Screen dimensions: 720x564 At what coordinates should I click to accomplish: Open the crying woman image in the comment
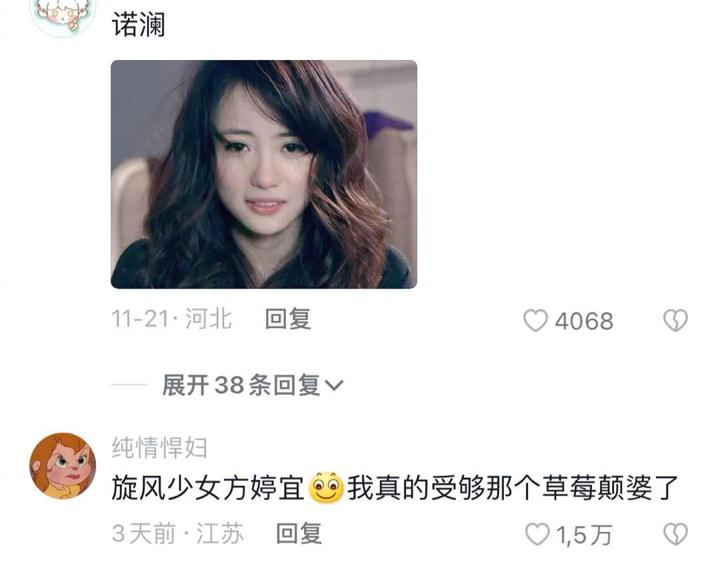[x=264, y=174]
